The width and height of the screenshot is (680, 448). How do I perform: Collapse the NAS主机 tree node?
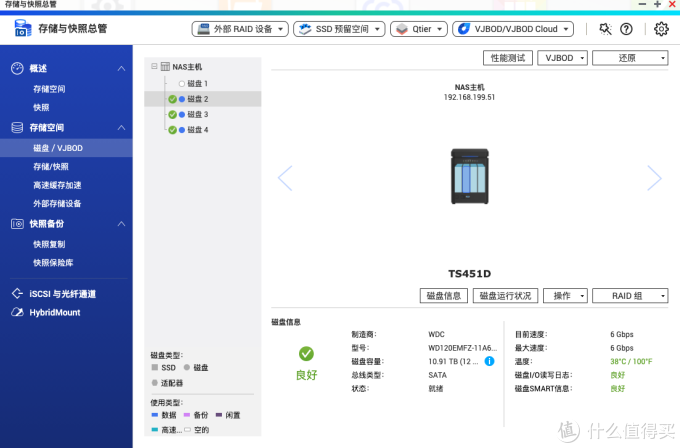click(x=154, y=66)
